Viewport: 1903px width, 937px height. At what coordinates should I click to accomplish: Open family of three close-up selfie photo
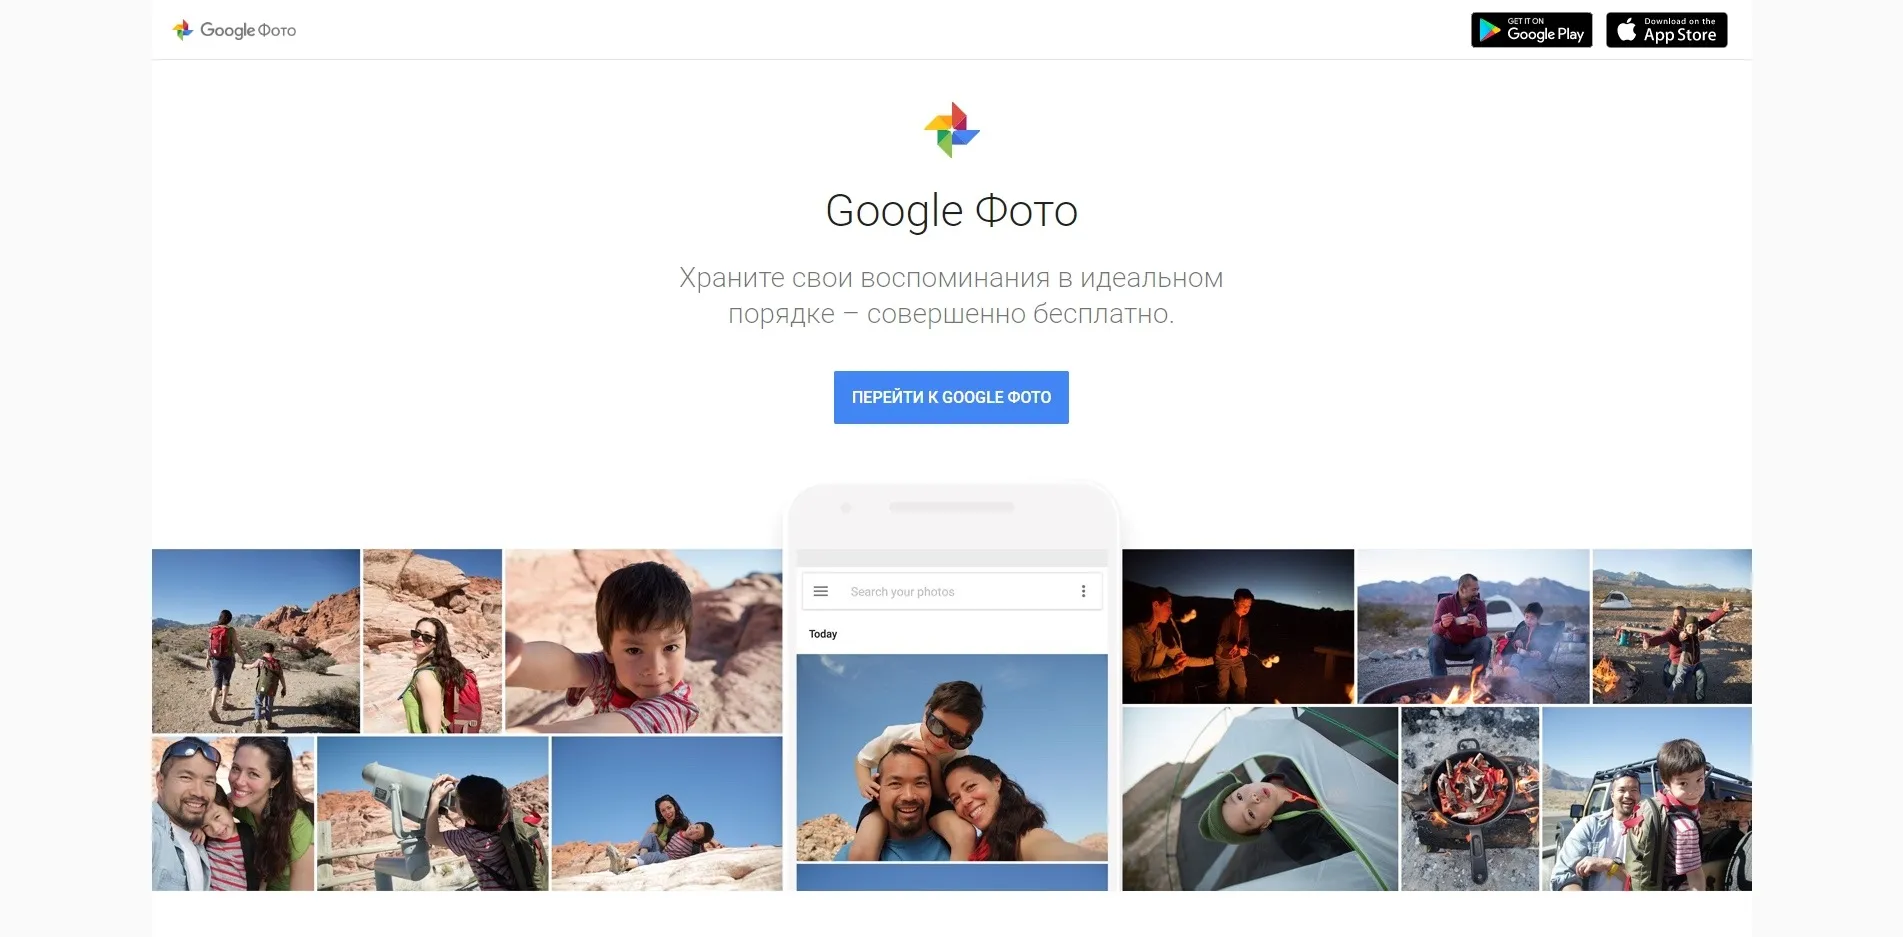(x=233, y=813)
